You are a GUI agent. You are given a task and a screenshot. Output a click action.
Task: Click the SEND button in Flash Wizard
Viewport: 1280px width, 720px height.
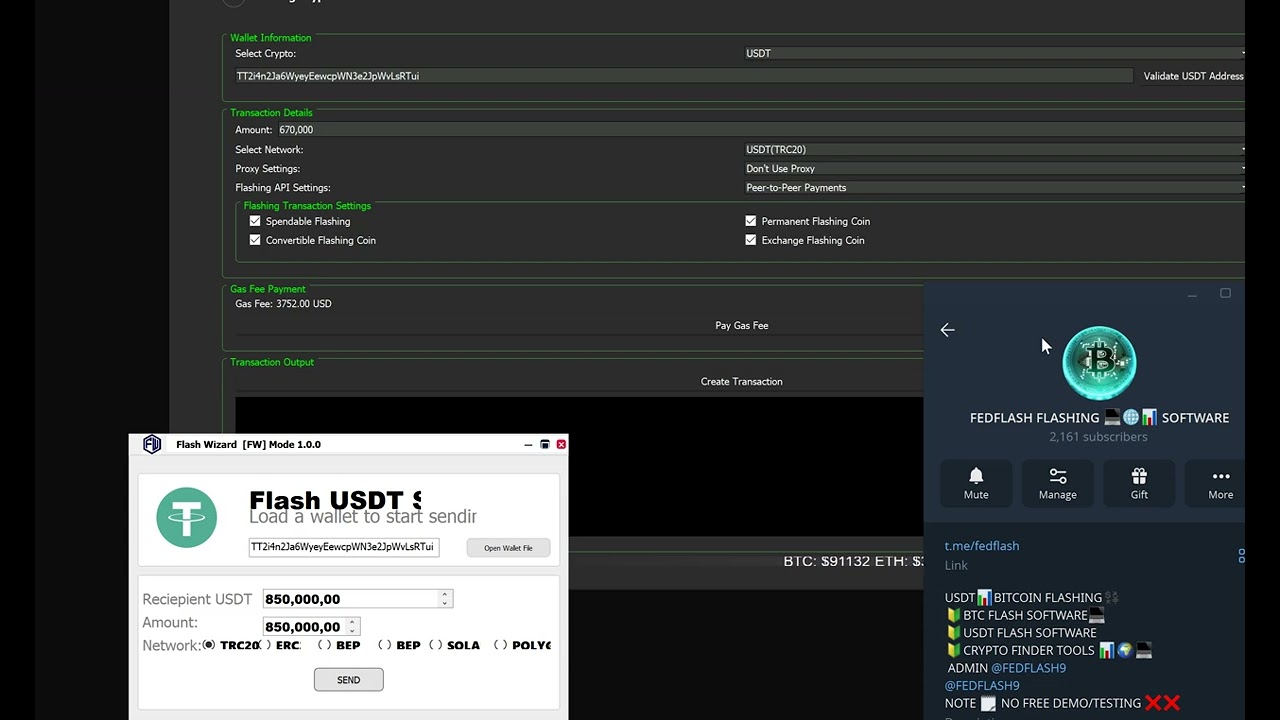348,680
